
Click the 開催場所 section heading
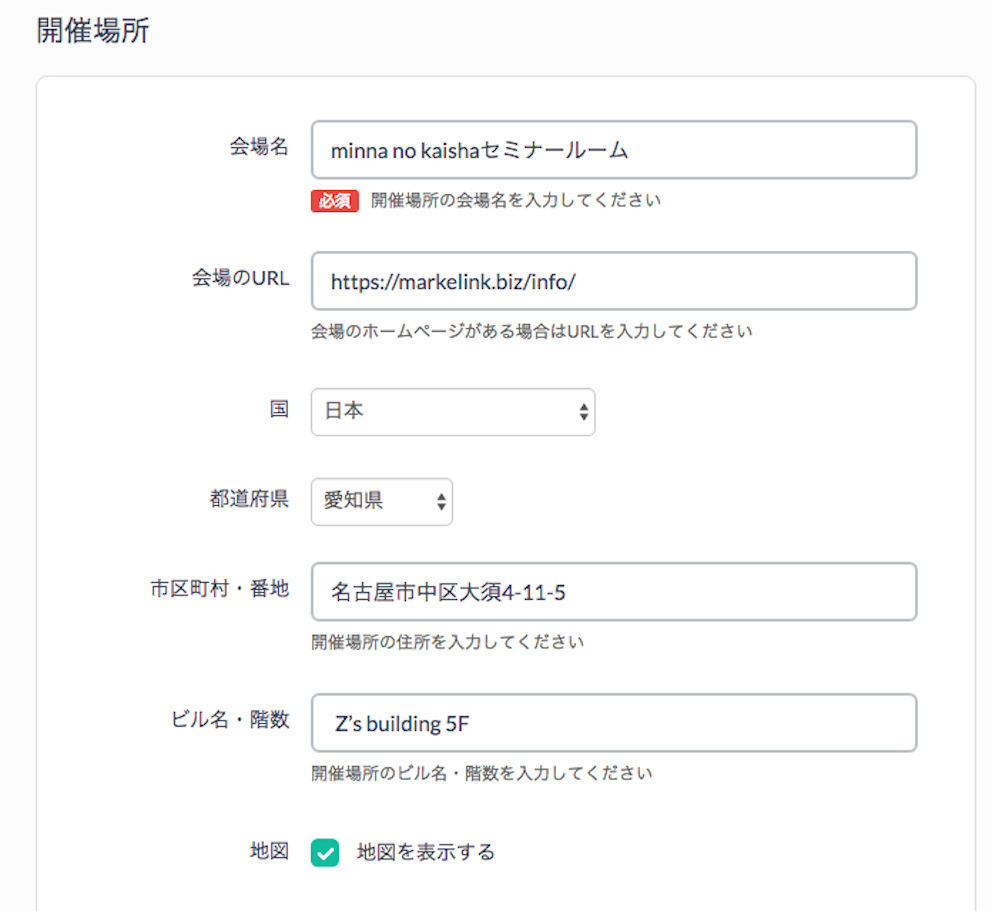tap(93, 30)
